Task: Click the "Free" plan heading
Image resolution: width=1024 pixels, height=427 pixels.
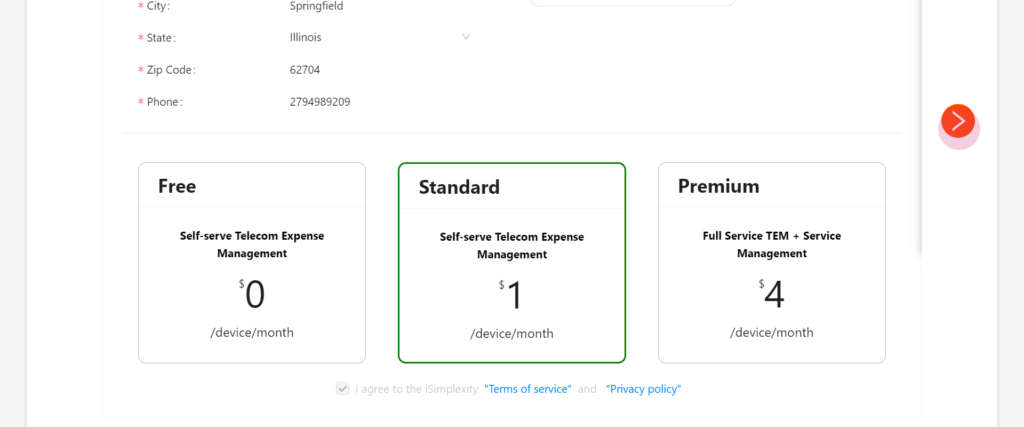Action: click(x=177, y=186)
